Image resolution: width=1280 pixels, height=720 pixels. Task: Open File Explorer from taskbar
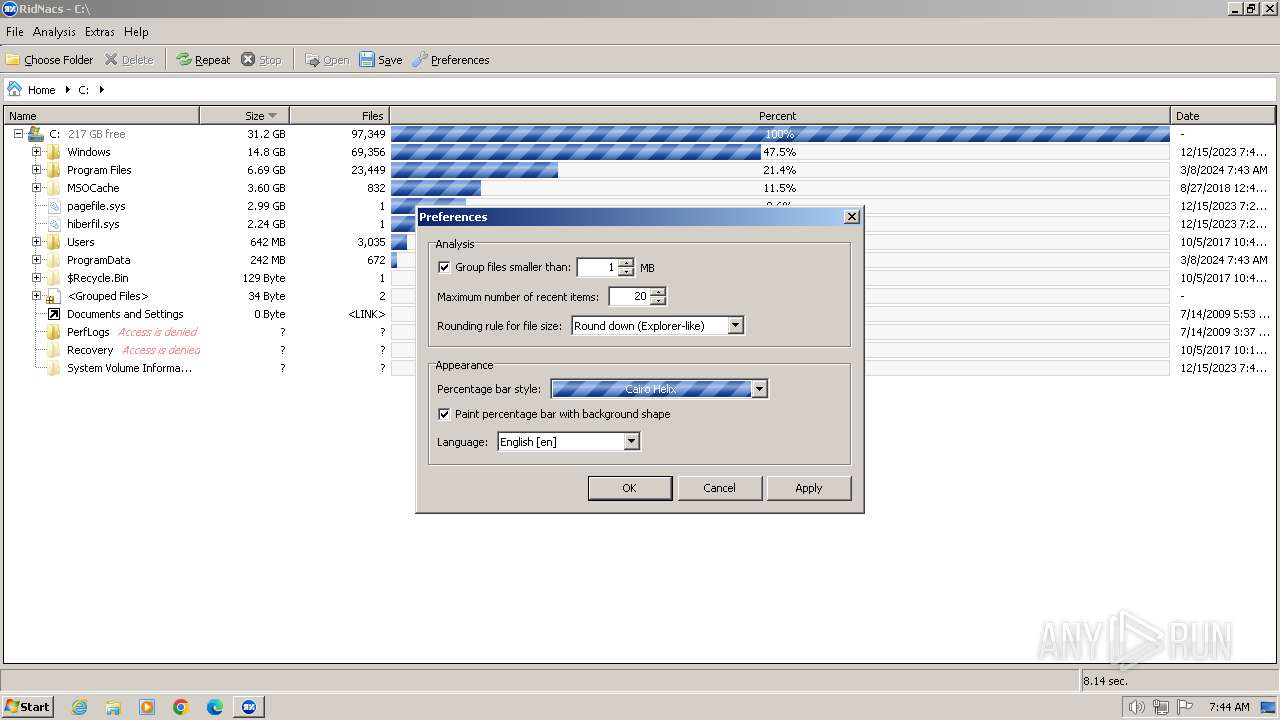pyautogui.click(x=113, y=707)
